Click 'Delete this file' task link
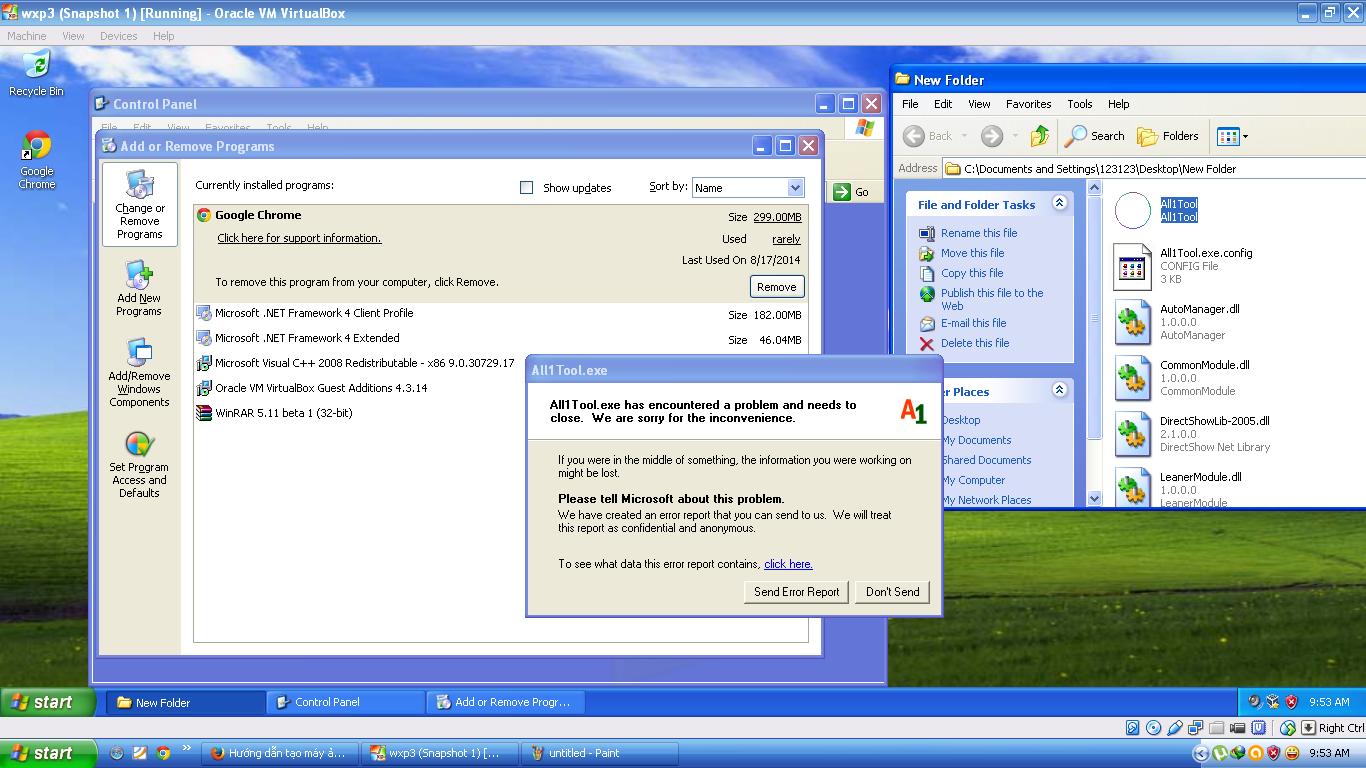 975,343
